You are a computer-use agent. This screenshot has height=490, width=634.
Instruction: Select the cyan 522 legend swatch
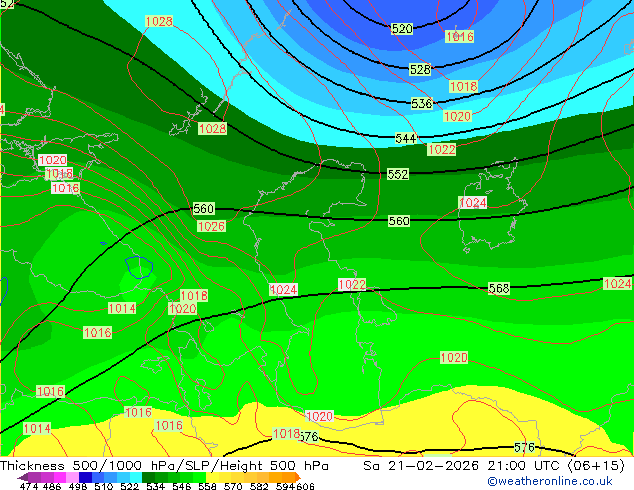click(x=136, y=477)
